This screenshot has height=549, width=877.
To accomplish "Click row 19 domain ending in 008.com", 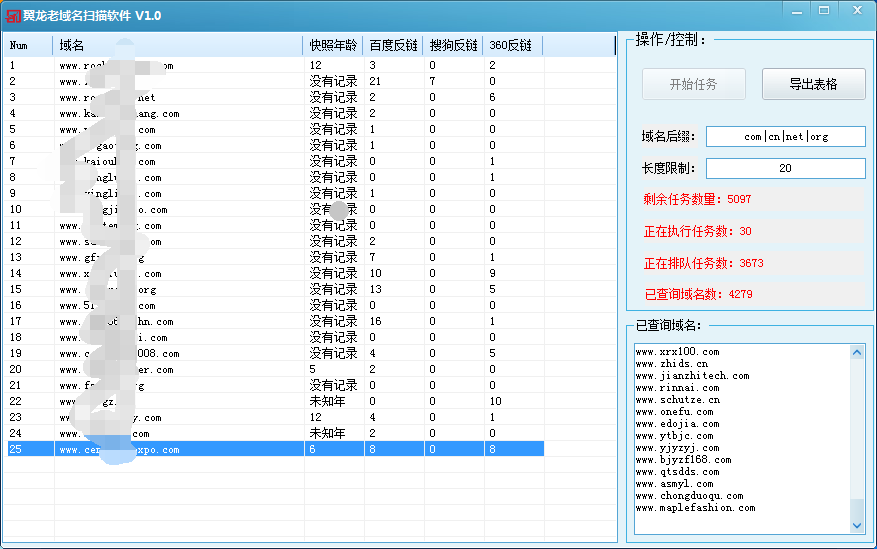I will pyautogui.click(x=119, y=353).
